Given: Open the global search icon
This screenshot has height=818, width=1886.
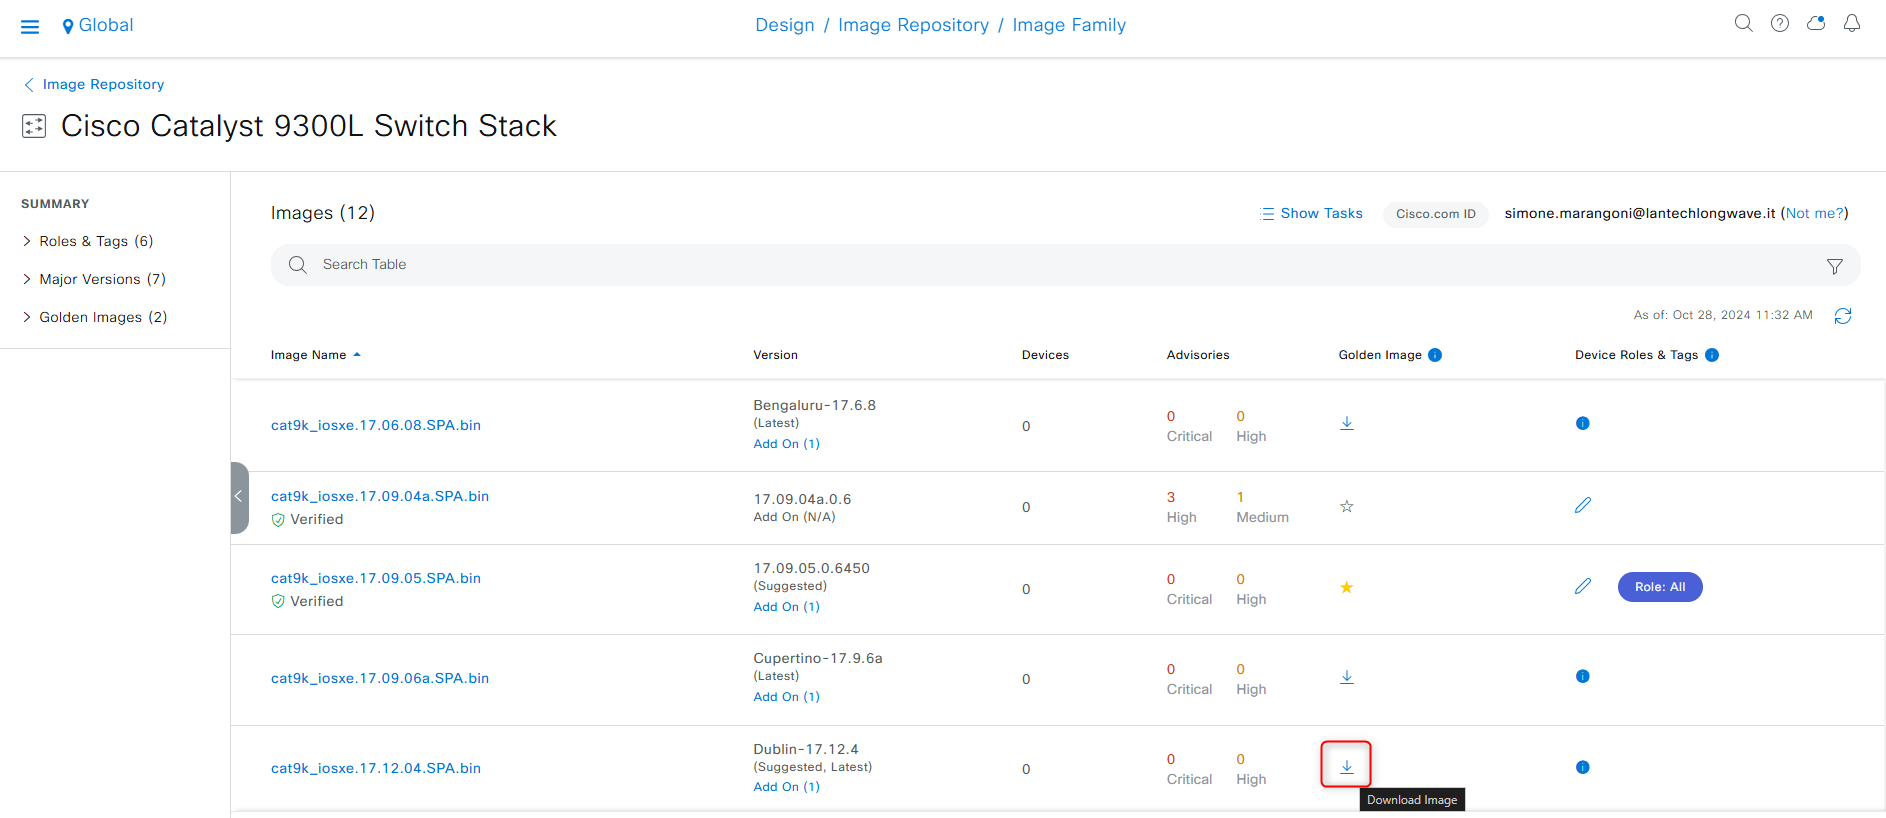Looking at the screenshot, I should (x=1743, y=23).
